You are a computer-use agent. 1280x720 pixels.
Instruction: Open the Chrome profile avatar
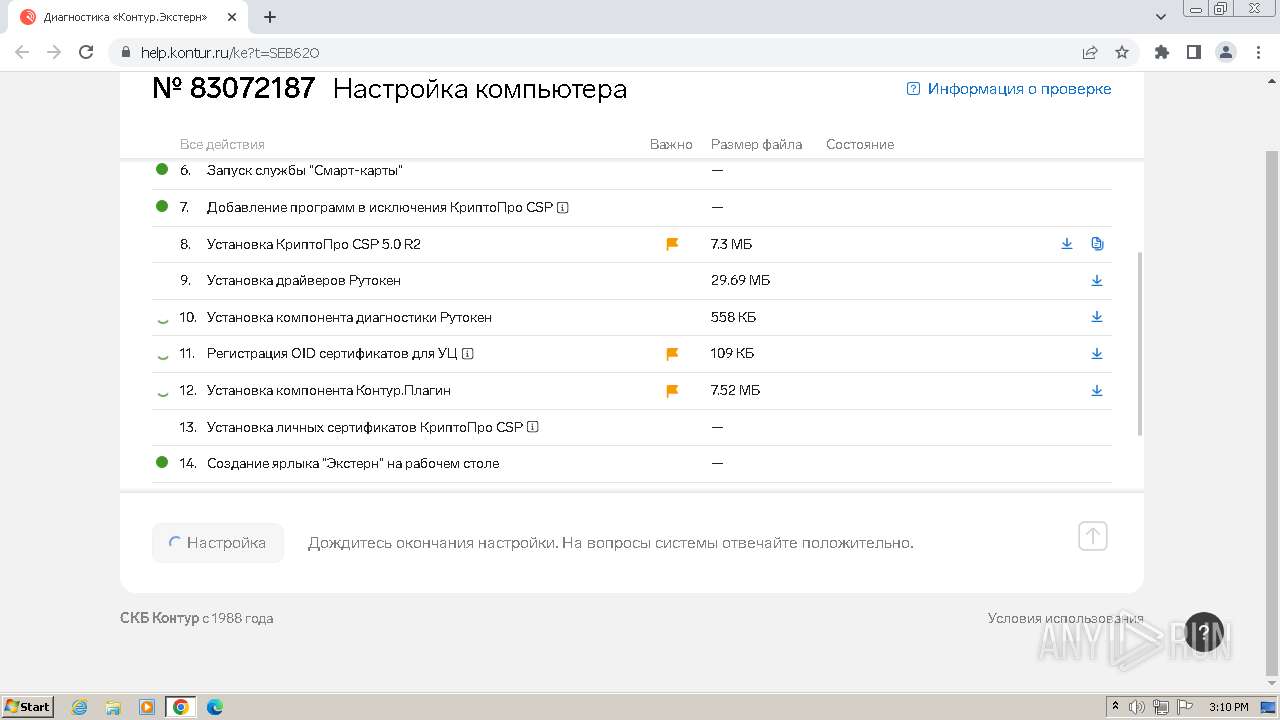pyautogui.click(x=1226, y=52)
